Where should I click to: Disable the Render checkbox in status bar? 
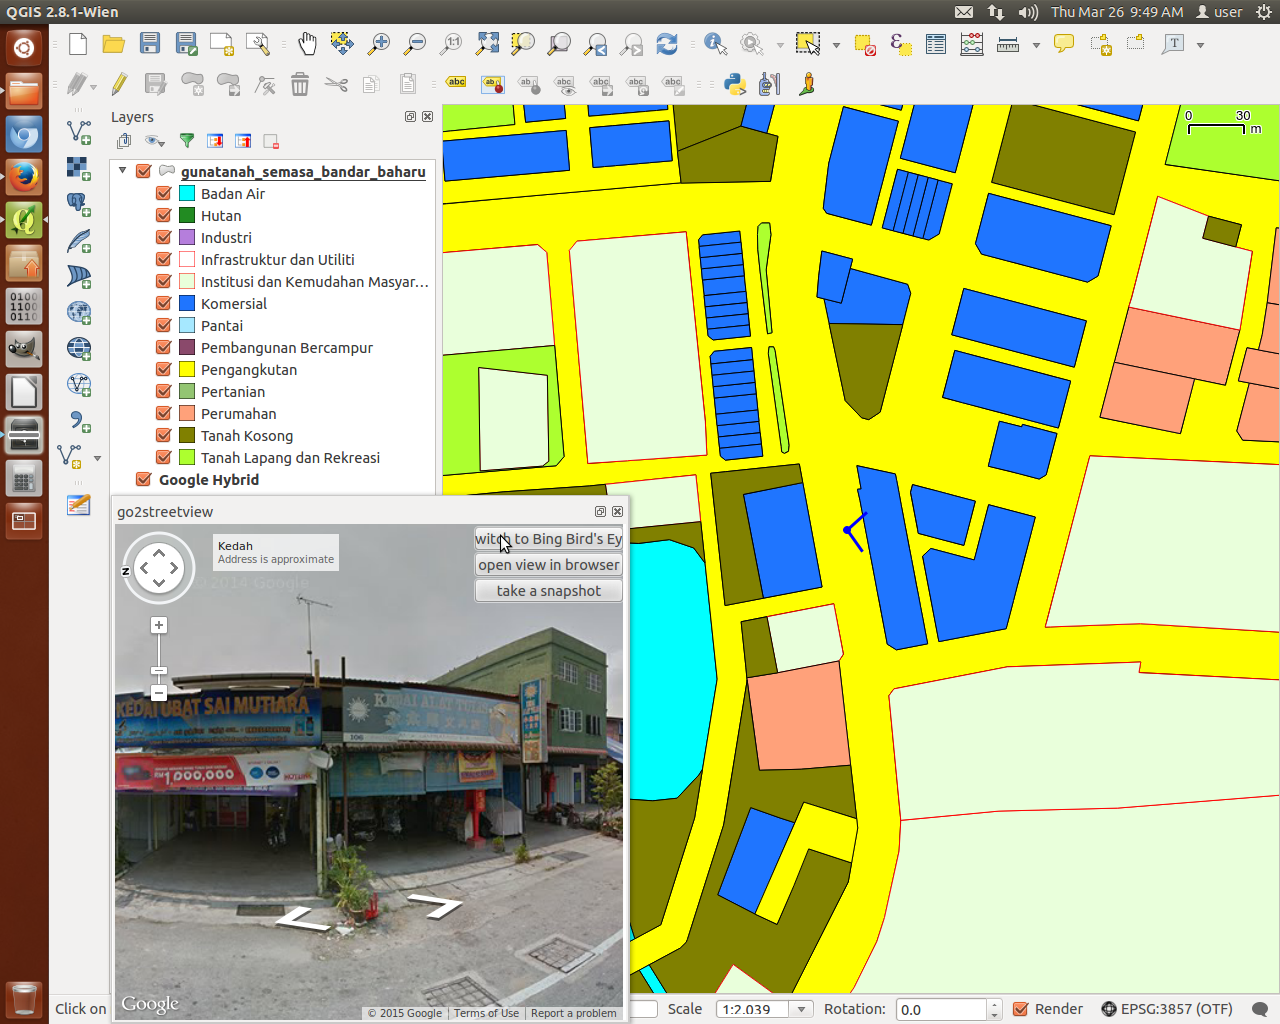pyautogui.click(x=1022, y=1009)
